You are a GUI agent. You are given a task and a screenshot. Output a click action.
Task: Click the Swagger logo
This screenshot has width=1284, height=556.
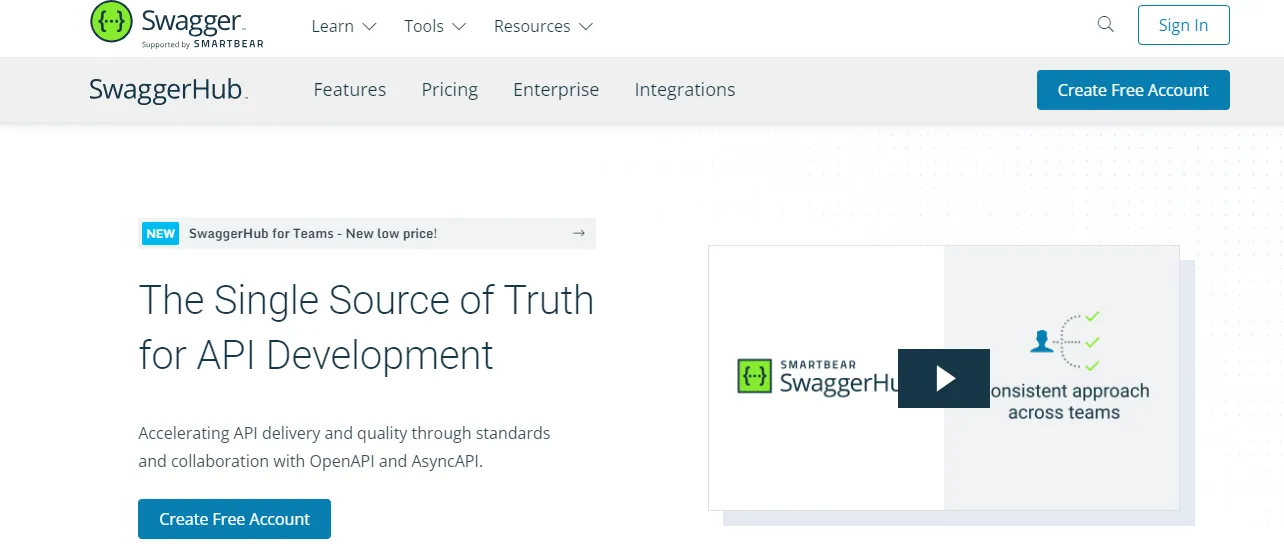click(x=177, y=25)
